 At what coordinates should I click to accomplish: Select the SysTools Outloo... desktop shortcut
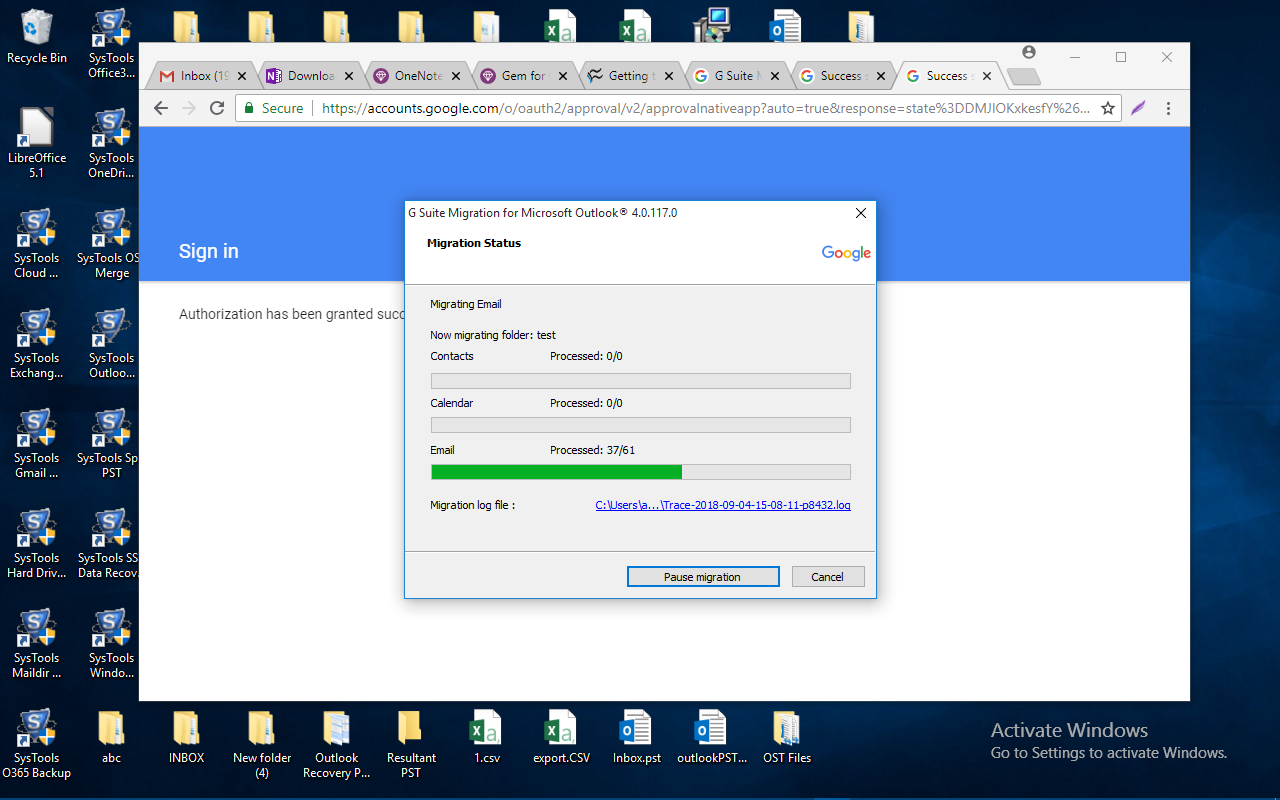(111, 343)
